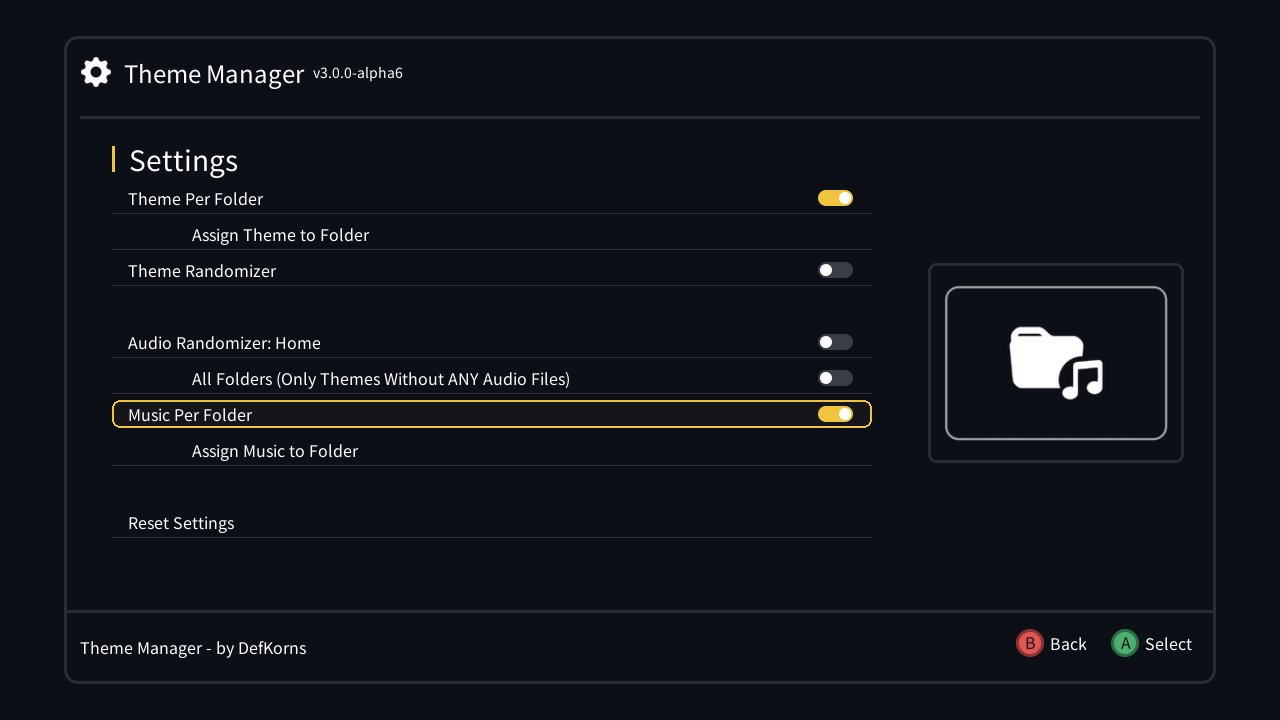Image resolution: width=1280 pixels, height=720 pixels.
Task: Click the music folder preview icon
Action: click(1056, 363)
